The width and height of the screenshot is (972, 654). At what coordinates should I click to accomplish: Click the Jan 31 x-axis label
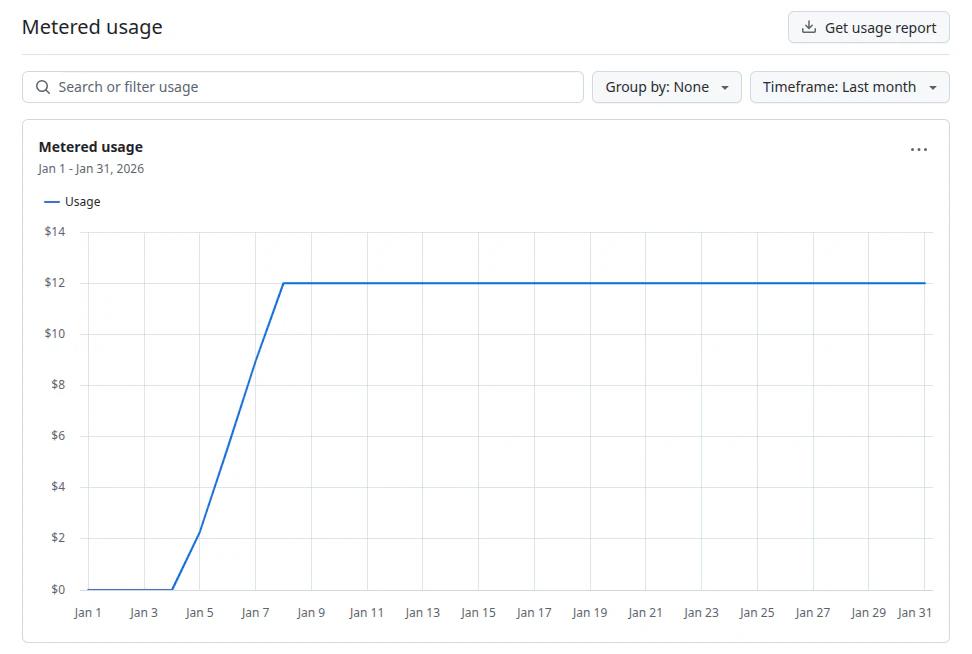point(914,612)
